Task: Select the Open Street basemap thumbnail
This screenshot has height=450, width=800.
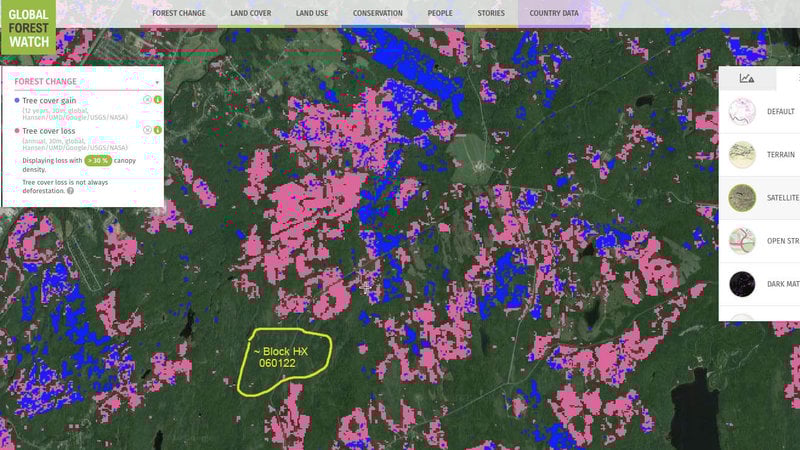Action: point(741,241)
